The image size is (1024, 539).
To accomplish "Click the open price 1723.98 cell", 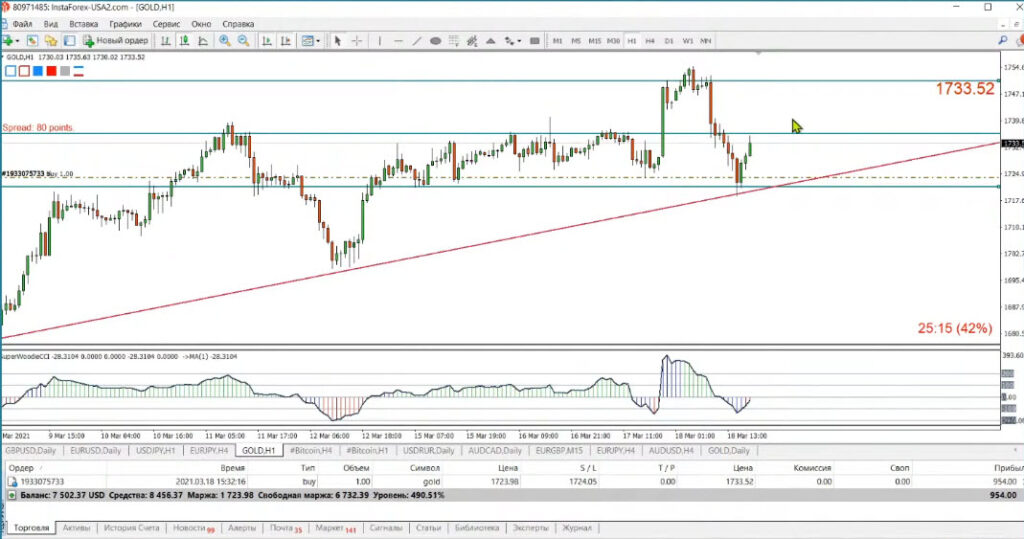I will point(503,482).
